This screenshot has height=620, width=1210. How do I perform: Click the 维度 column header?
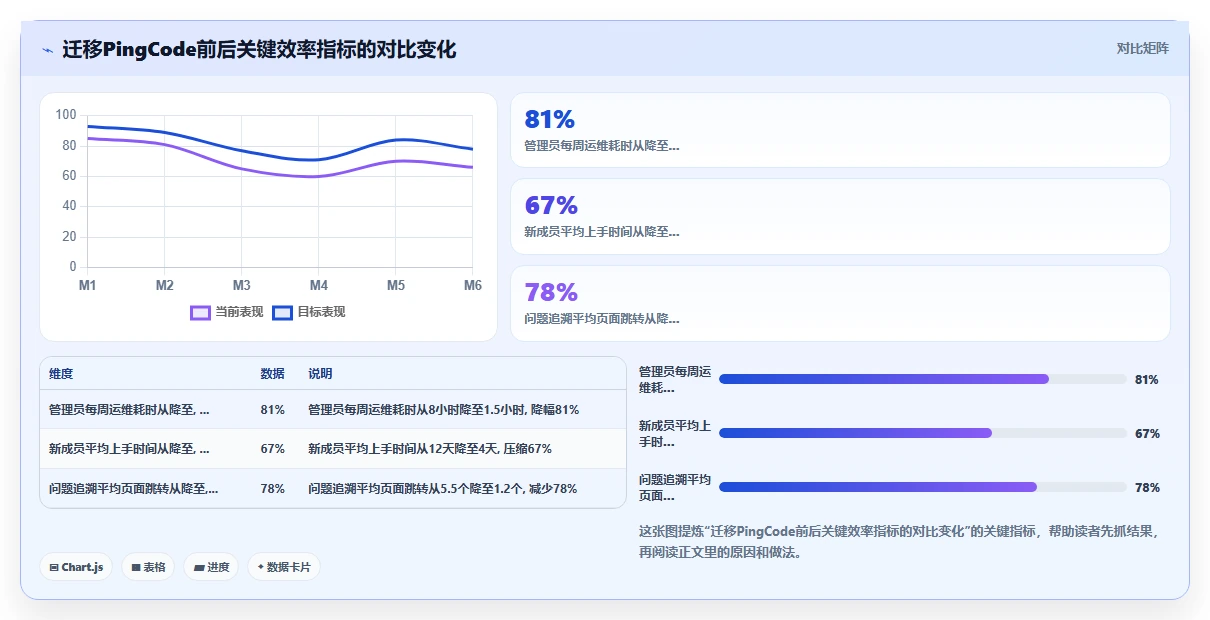pos(61,374)
